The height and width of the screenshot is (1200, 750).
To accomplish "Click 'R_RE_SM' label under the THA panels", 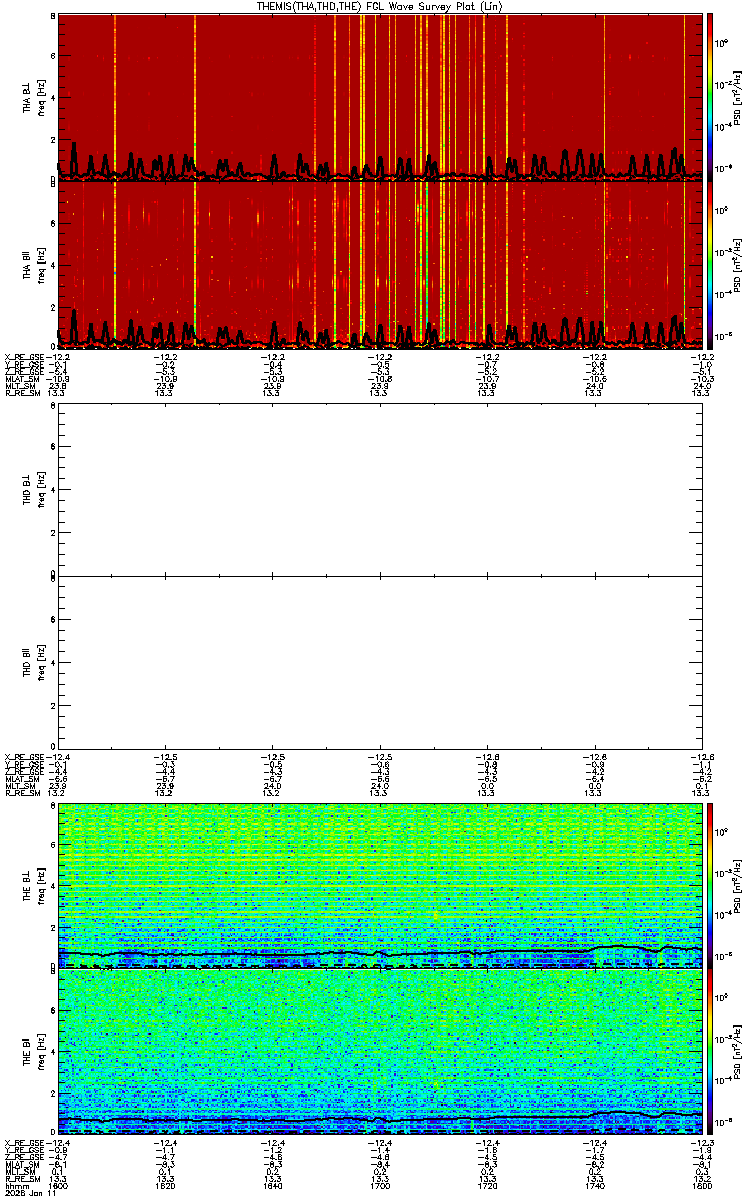I will 21,393.
